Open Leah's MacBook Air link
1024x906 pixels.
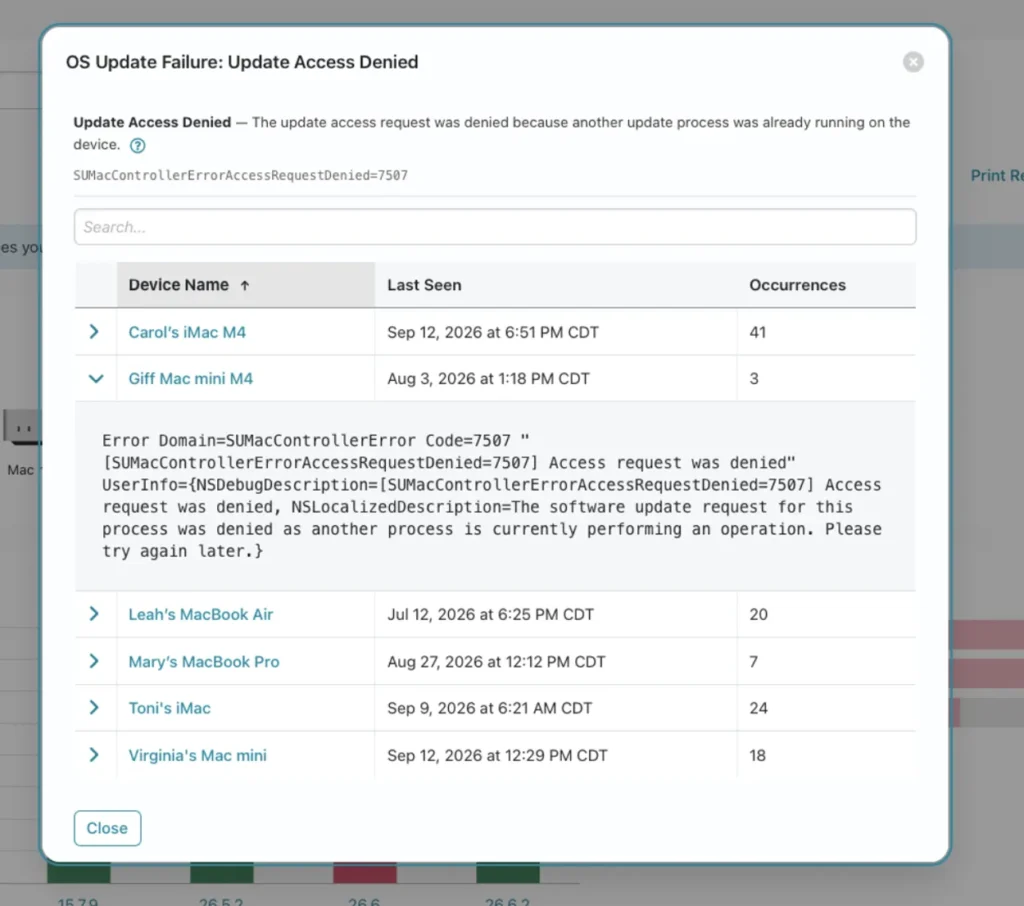(x=200, y=615)
